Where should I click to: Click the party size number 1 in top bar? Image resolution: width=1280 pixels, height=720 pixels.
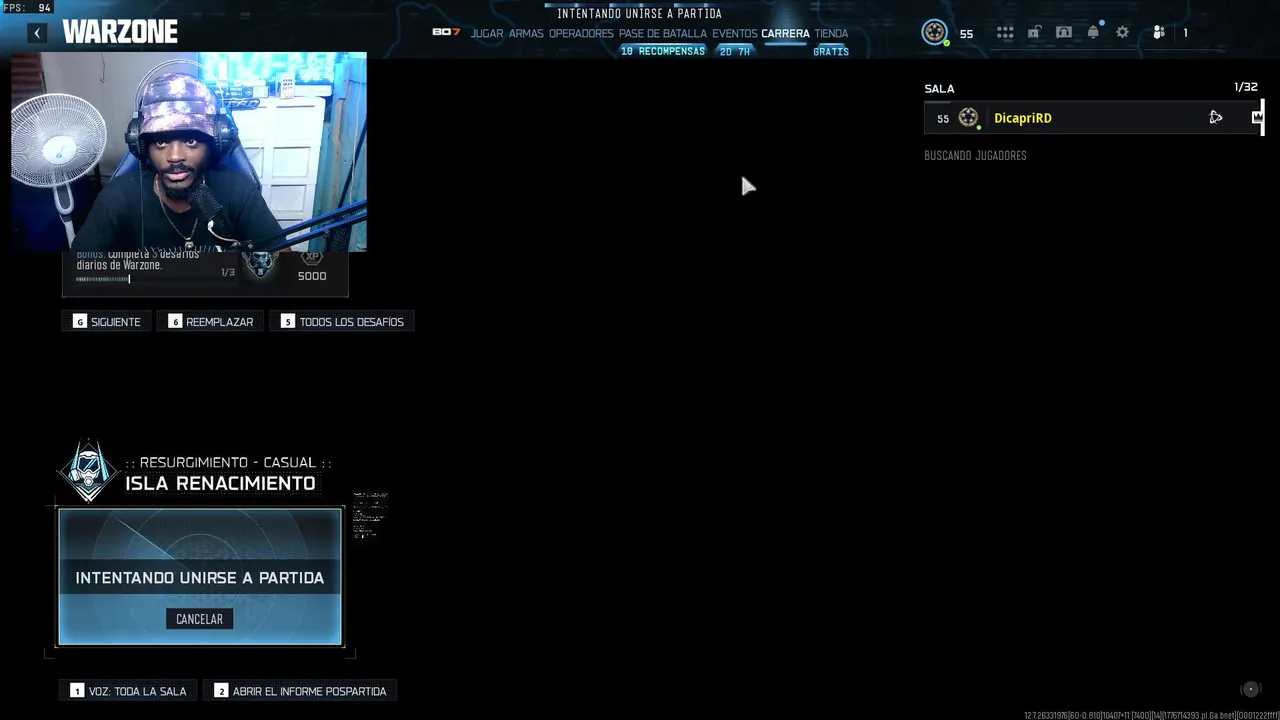[1186, 33]
